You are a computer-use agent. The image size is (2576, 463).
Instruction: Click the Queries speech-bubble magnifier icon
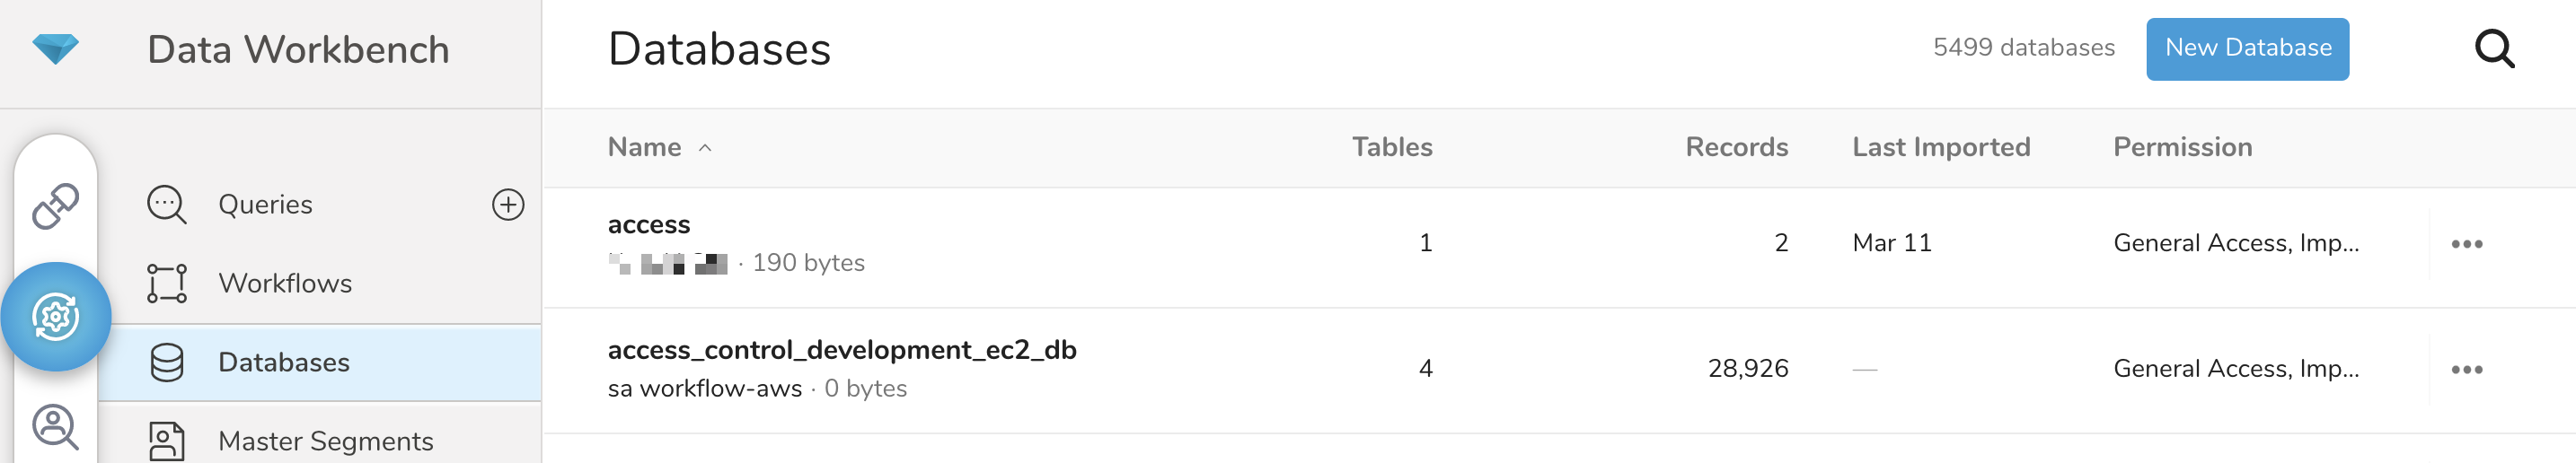pyautogui.click(x=166, y=205)
